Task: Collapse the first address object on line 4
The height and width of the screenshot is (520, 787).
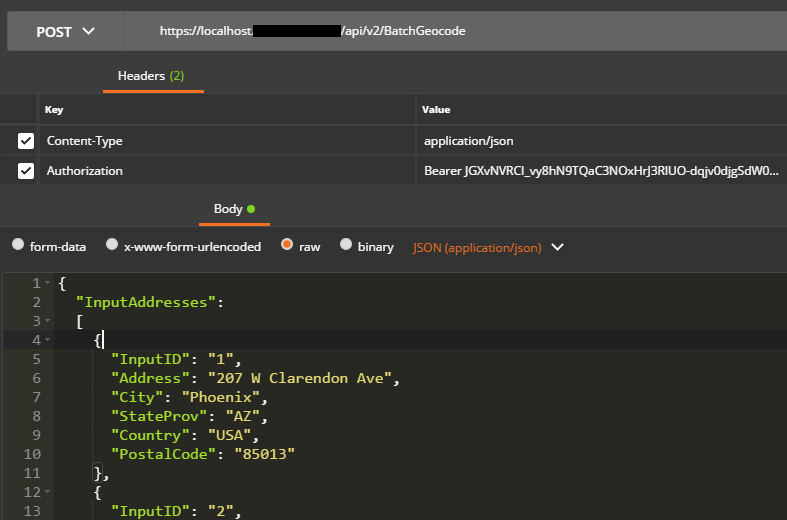Action: tap(47, 340)
